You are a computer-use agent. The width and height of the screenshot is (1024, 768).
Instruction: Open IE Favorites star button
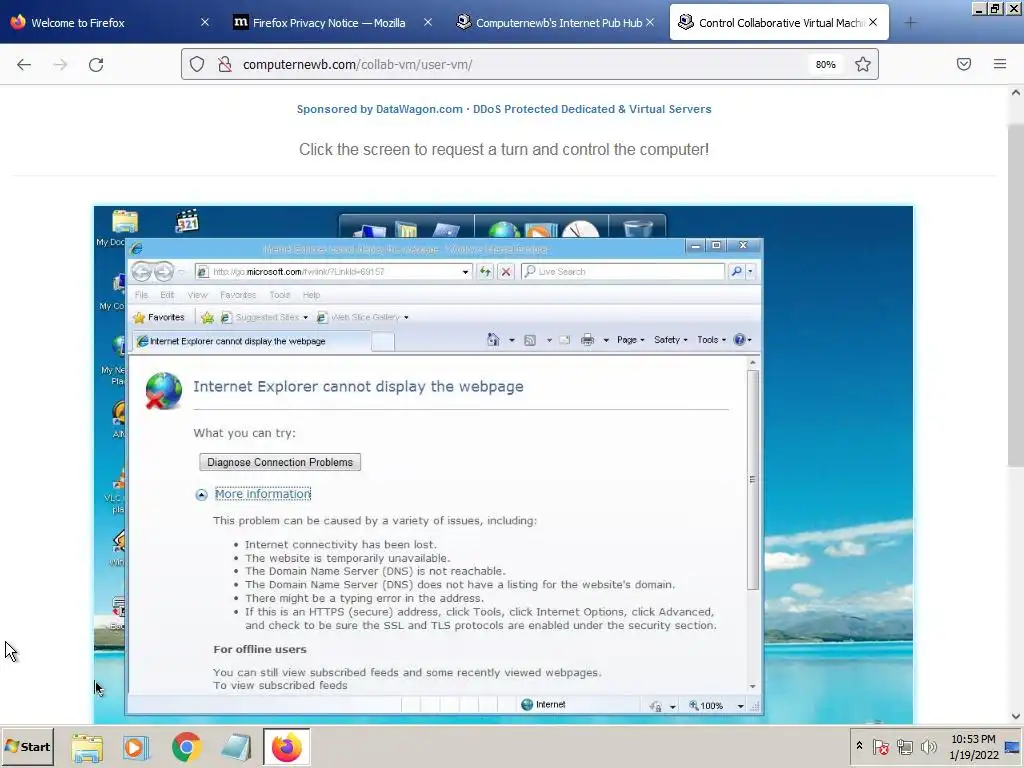click(159, 317)
